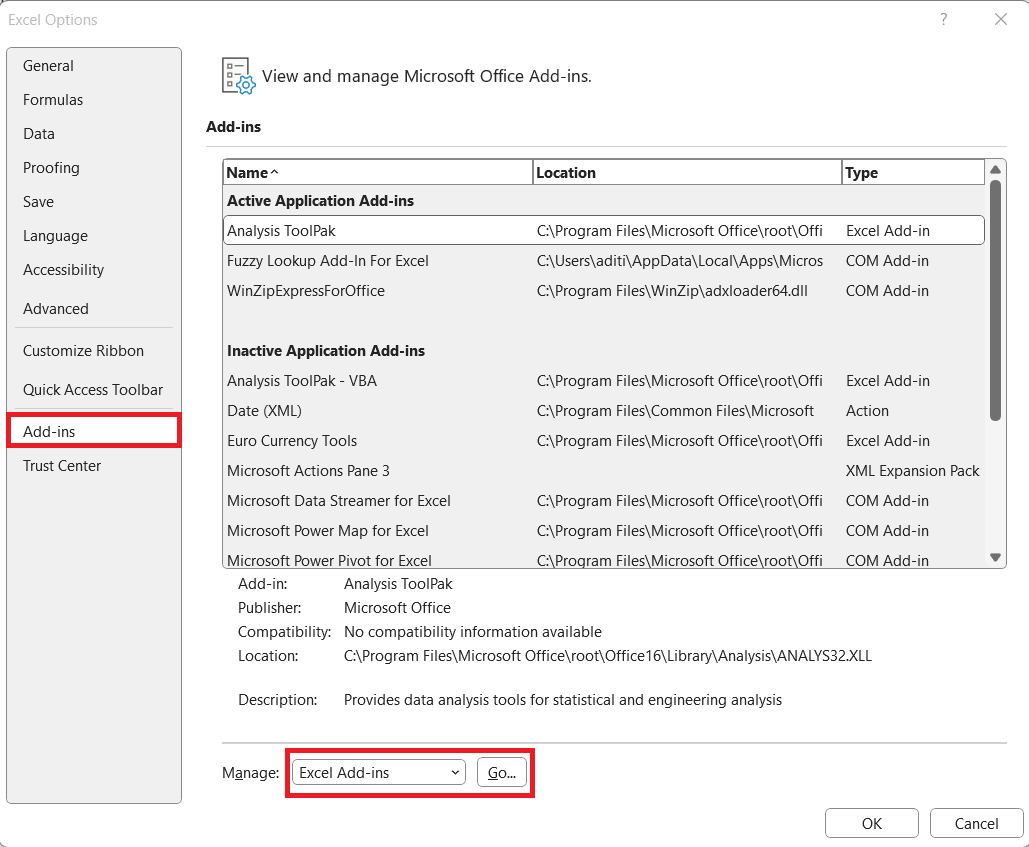Select Microsoft Power Map for Excel row
Screen dimensions: 1029x847
[604, 531]
